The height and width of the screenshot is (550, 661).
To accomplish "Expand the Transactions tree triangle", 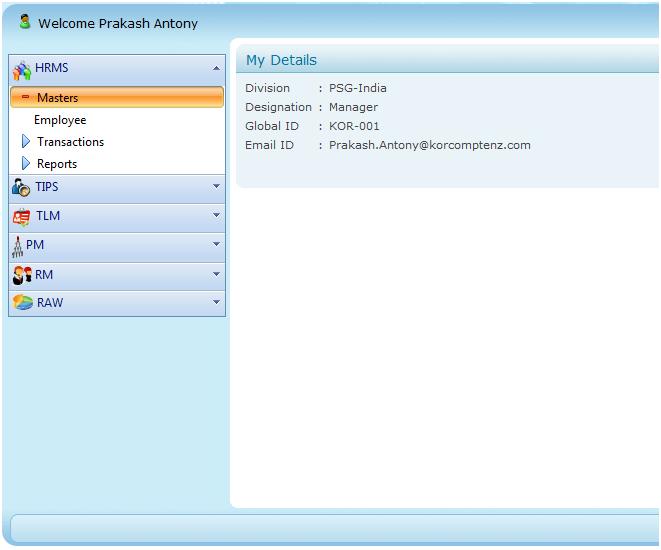I will [26, 141].
